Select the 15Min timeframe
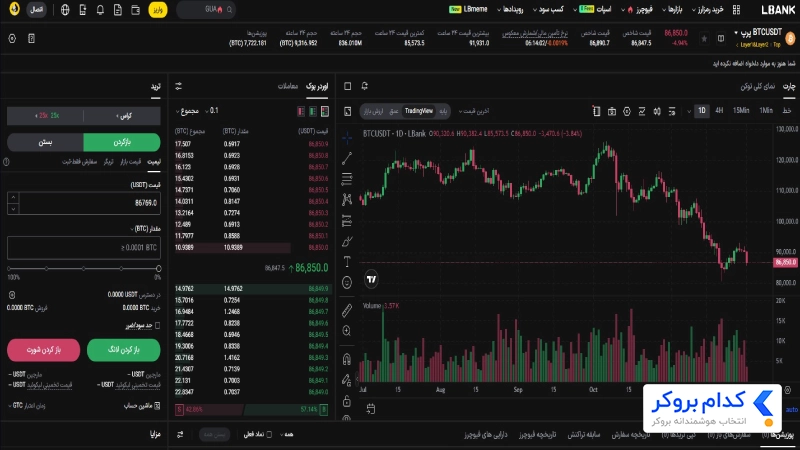This screenshot has width=800, height=450. [741, 111]
